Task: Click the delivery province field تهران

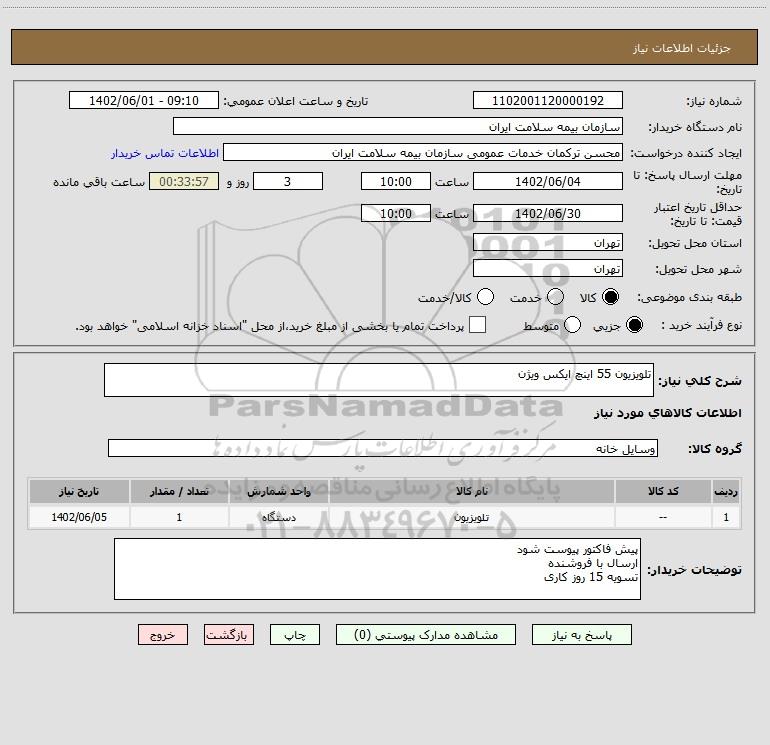Action: point(548,243)
